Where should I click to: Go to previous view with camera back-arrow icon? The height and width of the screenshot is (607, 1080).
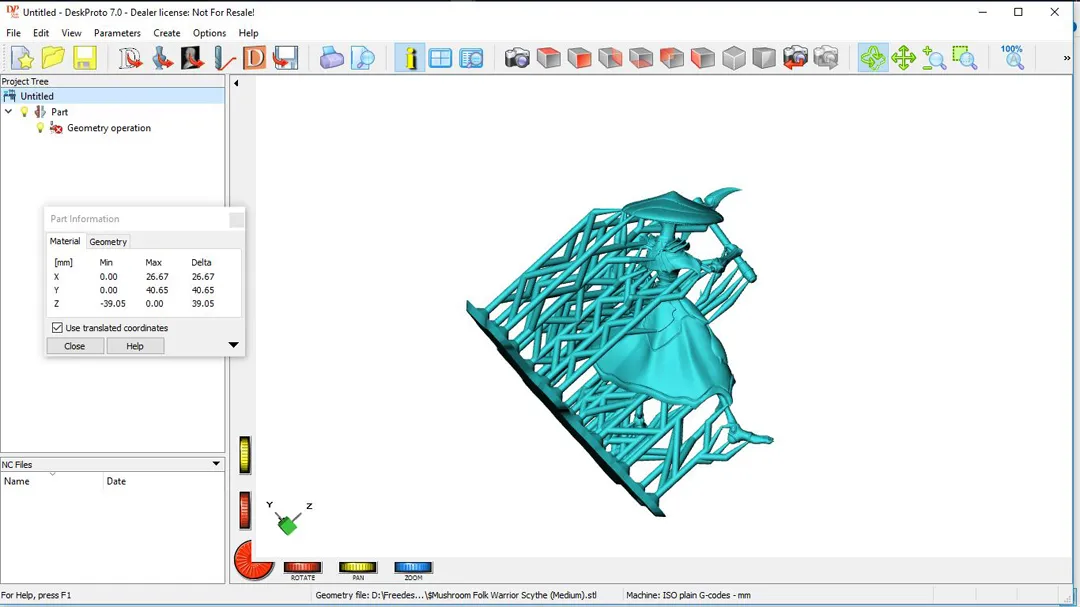pos(796,58)
